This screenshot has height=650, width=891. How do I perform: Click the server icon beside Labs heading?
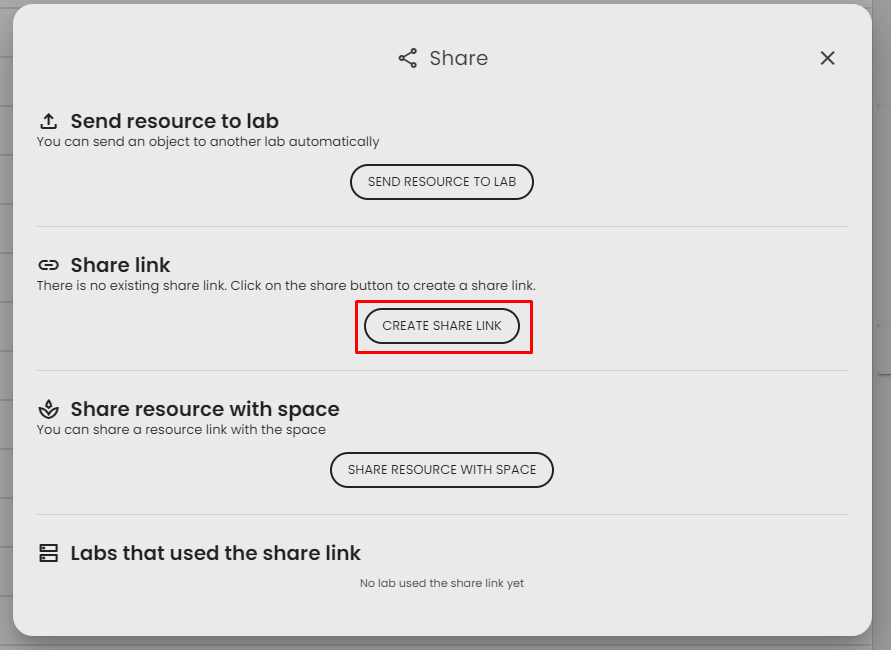point(48,553)
